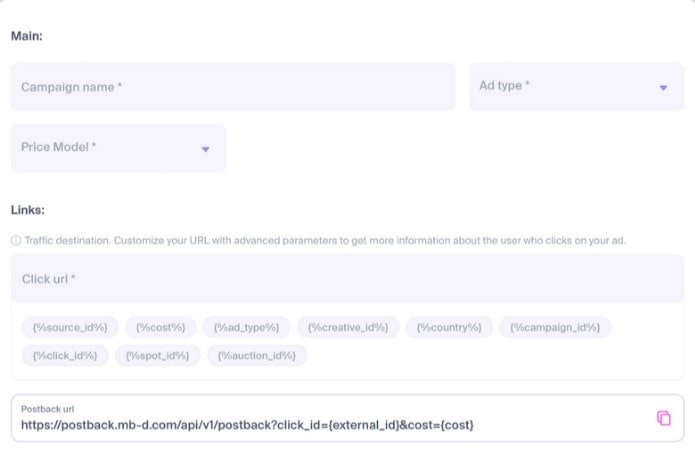Image resolution: width=695 pixels, height=455 pixels.
Task: Click into the Click url field
Action: (x=347, y=279)
